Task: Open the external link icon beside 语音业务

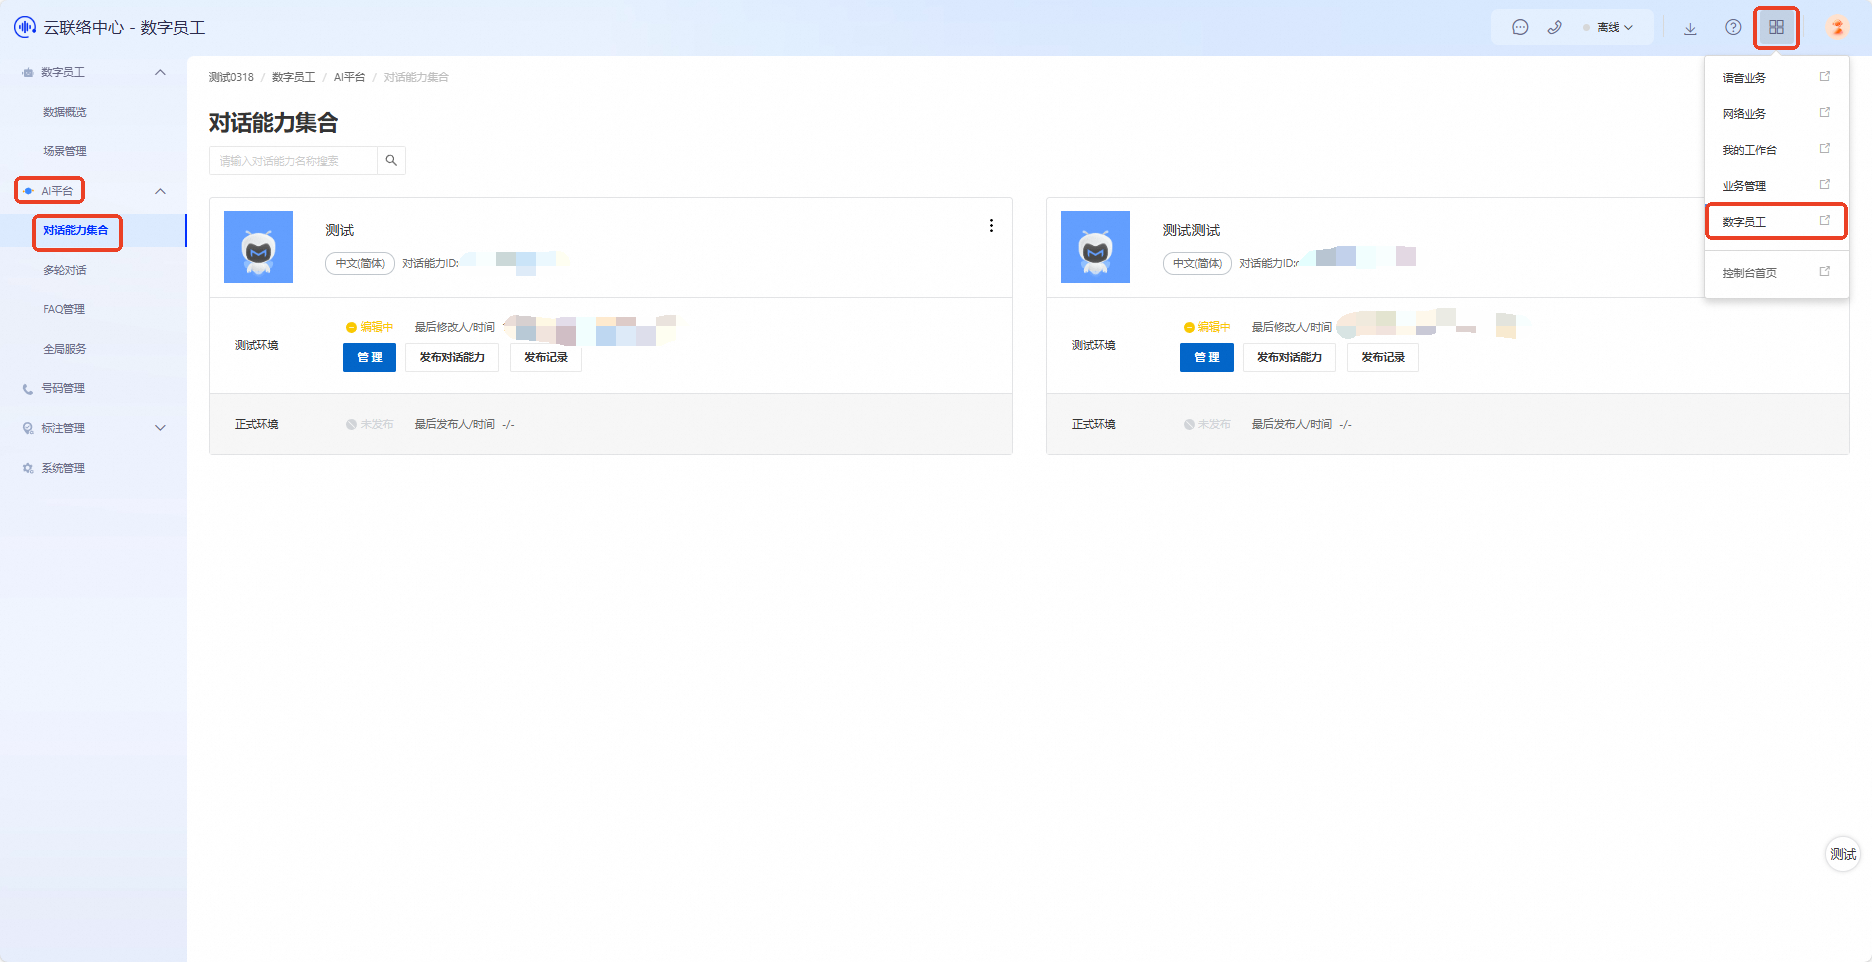Action: tap(1824, 77)
